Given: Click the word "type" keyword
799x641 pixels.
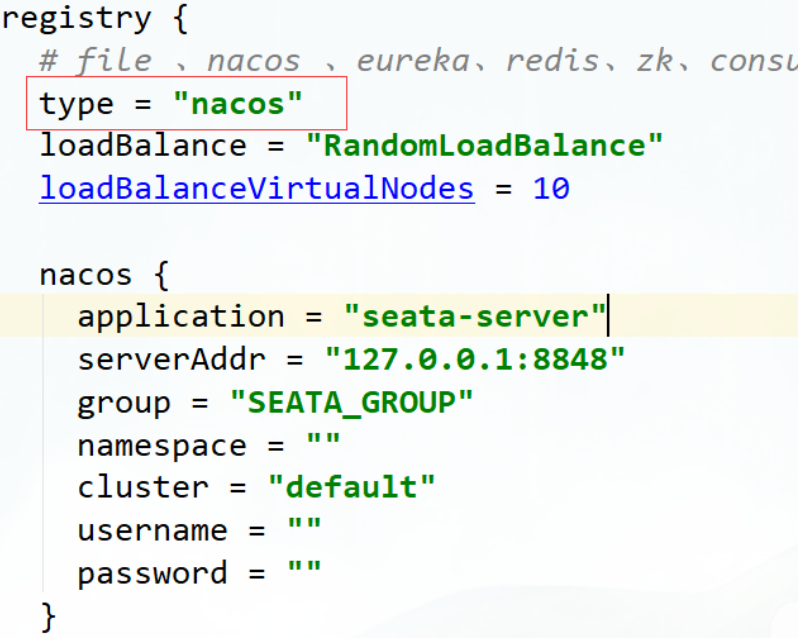Looking at the screenshot, I should point(76,105).
